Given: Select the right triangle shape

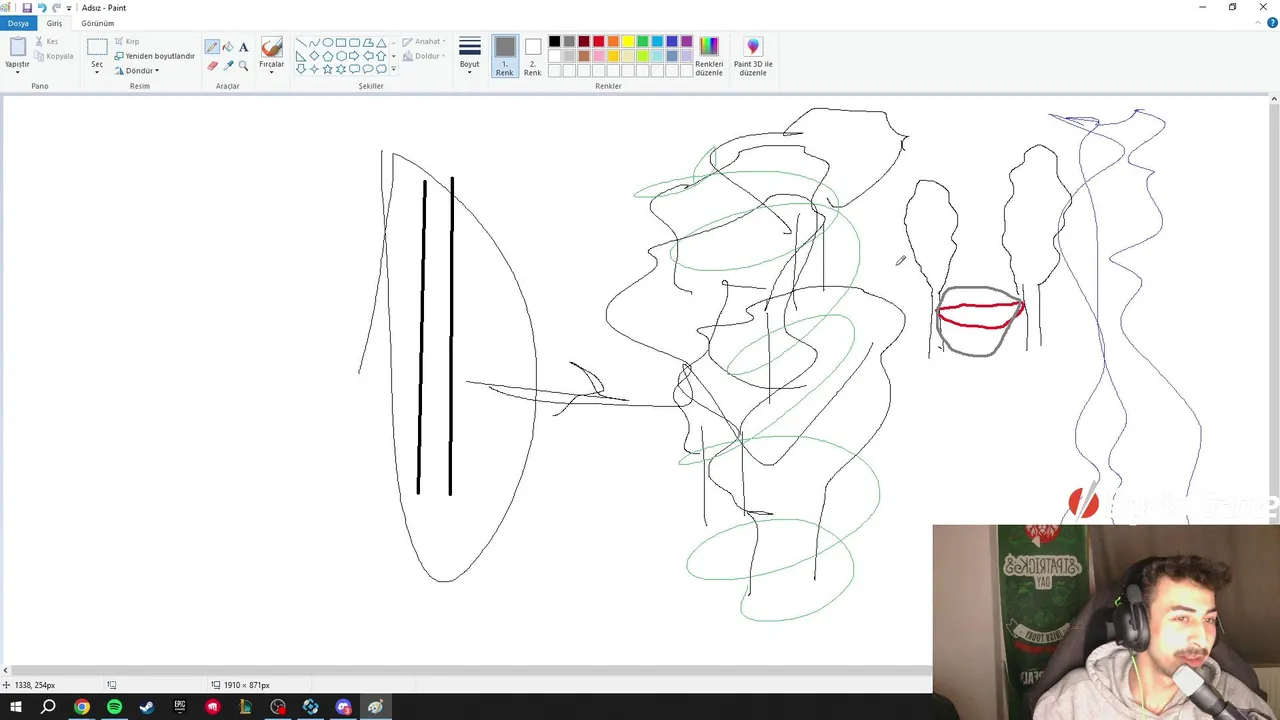Looking at the screenshot, I should (x=301, y=56).
